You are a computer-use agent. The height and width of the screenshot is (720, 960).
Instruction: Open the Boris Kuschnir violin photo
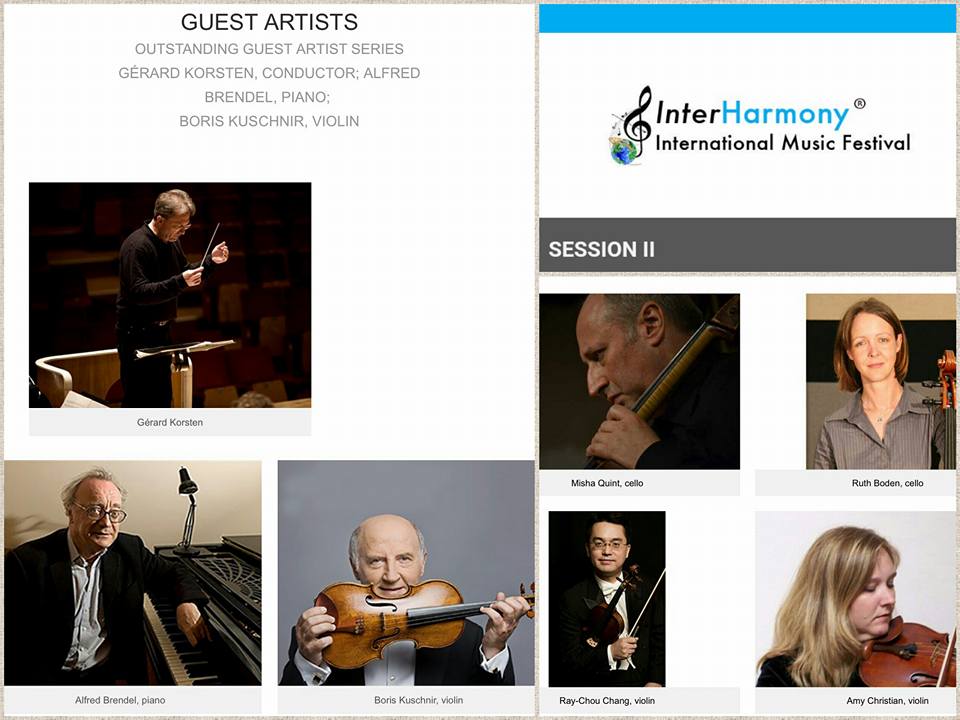(407, 573)
